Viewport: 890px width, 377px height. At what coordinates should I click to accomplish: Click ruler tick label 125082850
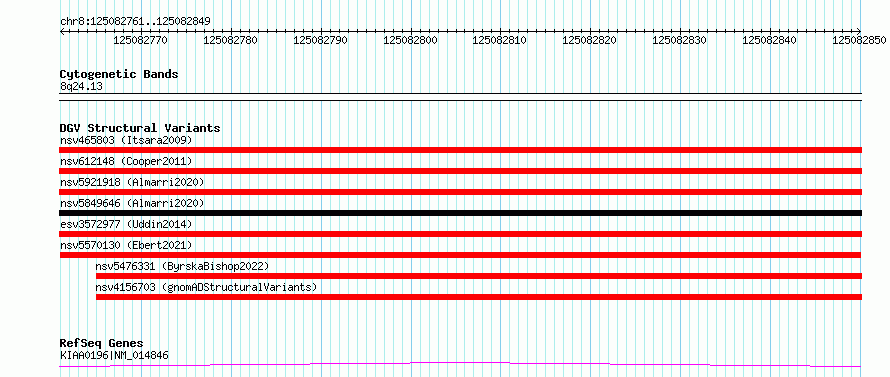click(x=859, y=40)
